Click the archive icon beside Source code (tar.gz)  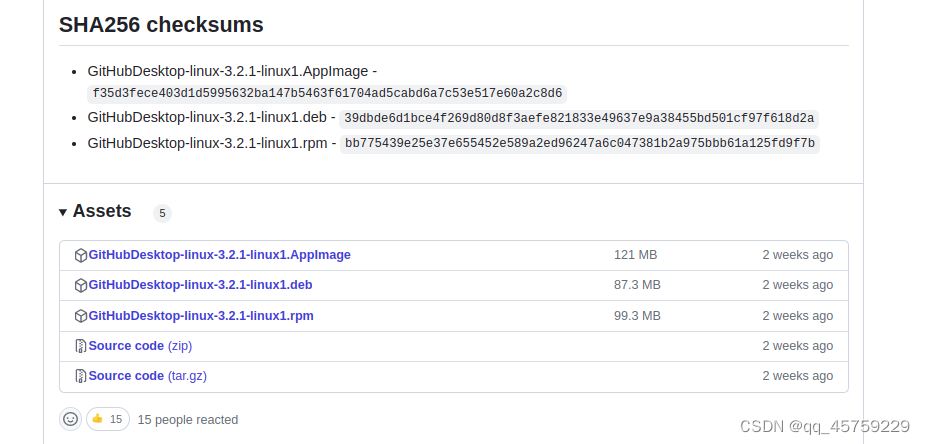81,376
